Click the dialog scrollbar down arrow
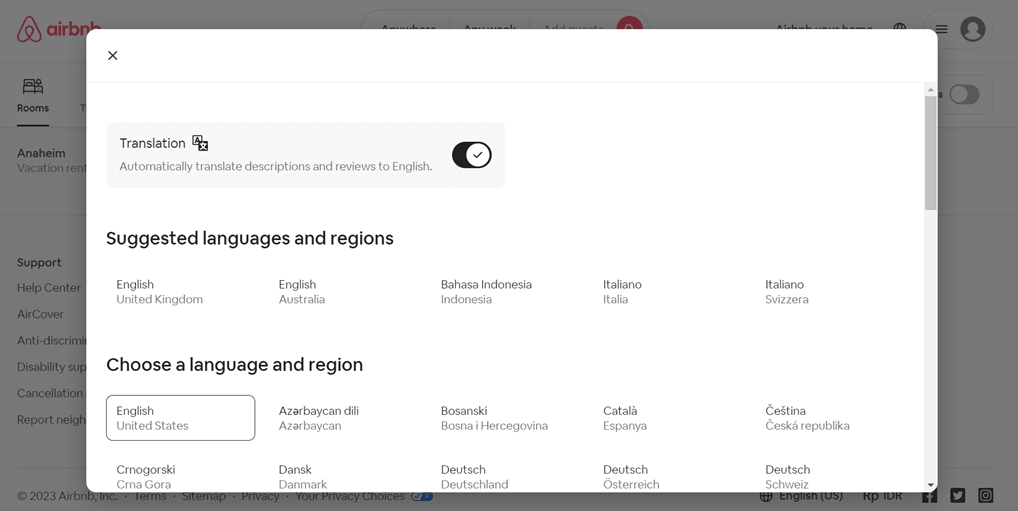 (931, 485)
